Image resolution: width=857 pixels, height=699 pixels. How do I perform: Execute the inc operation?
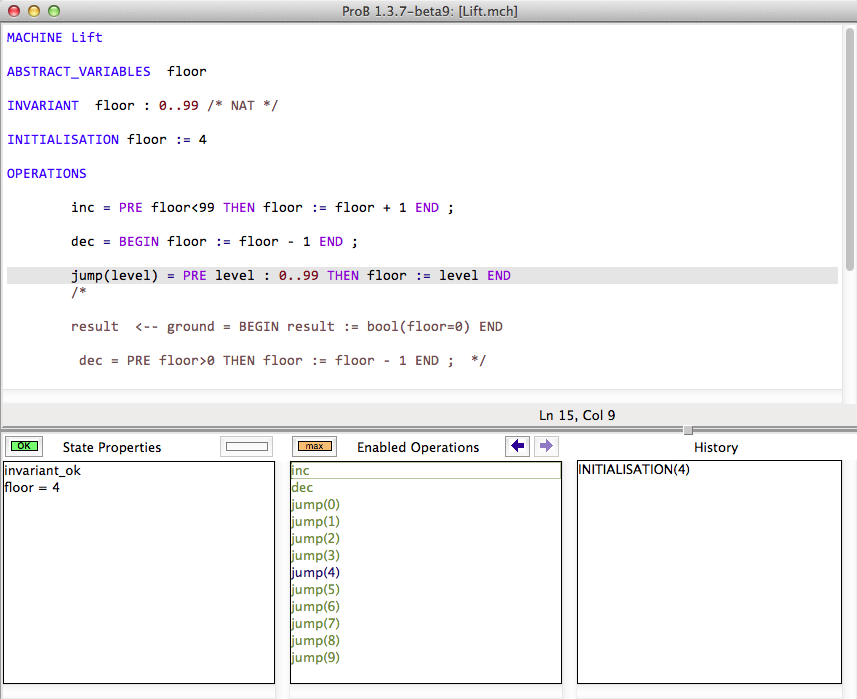(301, 470)
